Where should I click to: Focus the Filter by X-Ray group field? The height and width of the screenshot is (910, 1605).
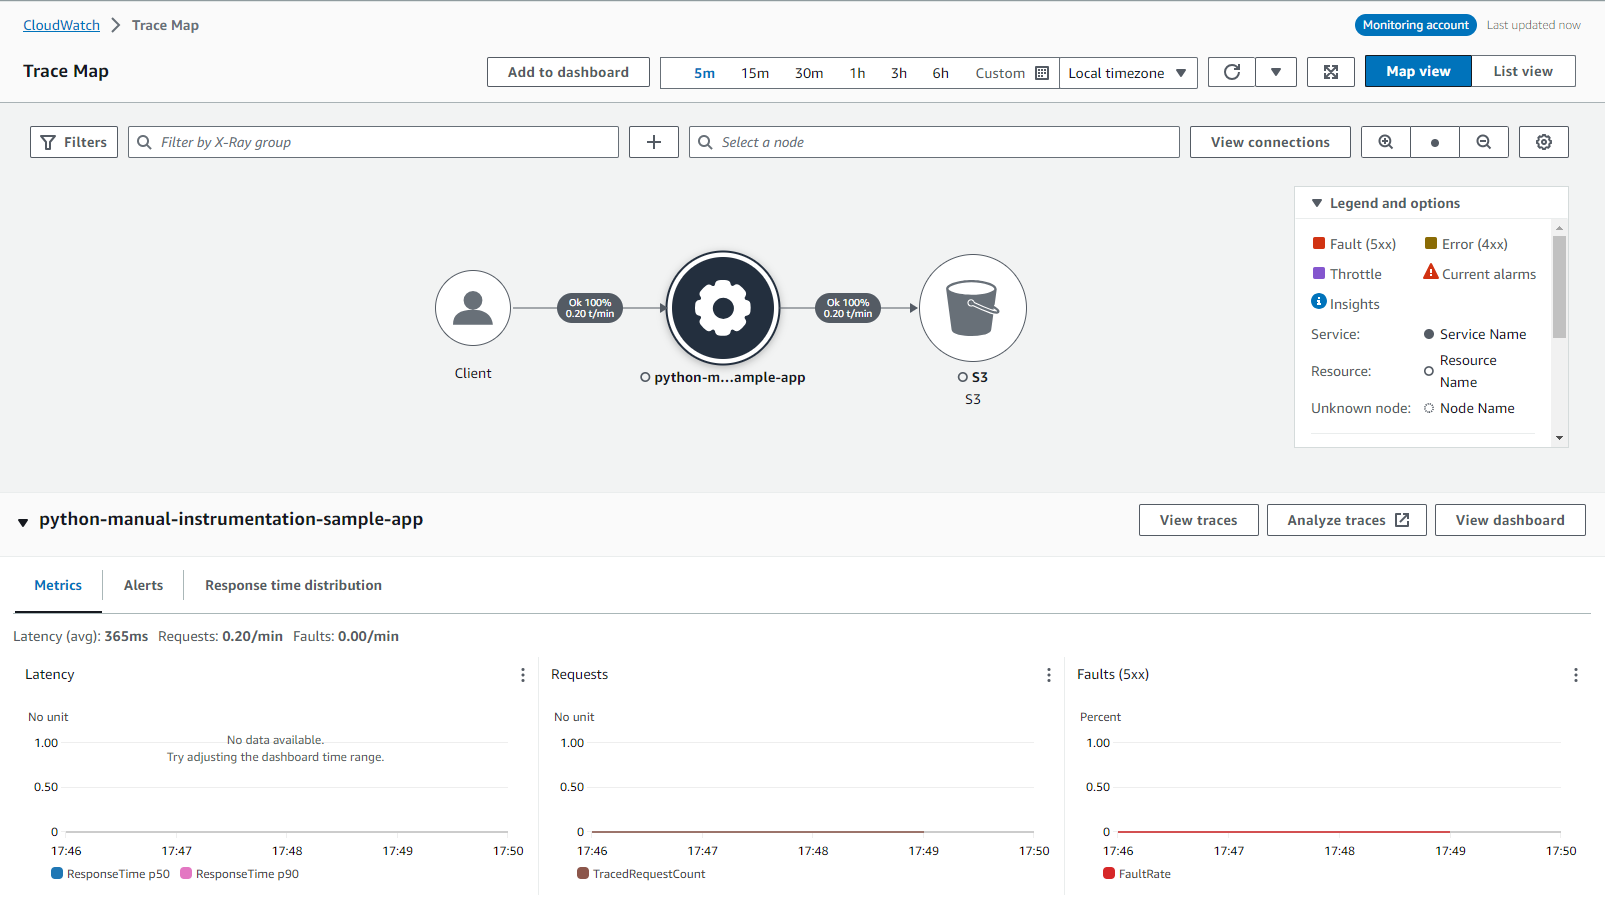pos(373,142)
